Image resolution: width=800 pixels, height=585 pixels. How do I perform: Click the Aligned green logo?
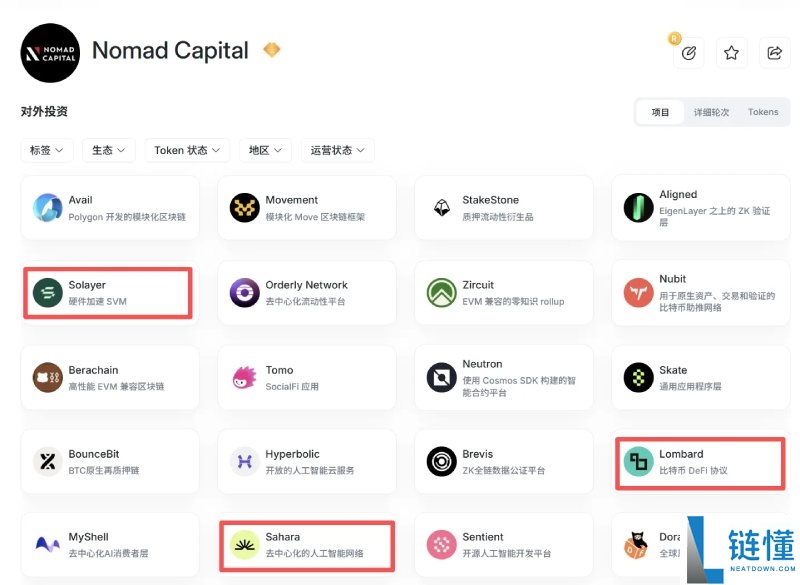tap(638, 208)
